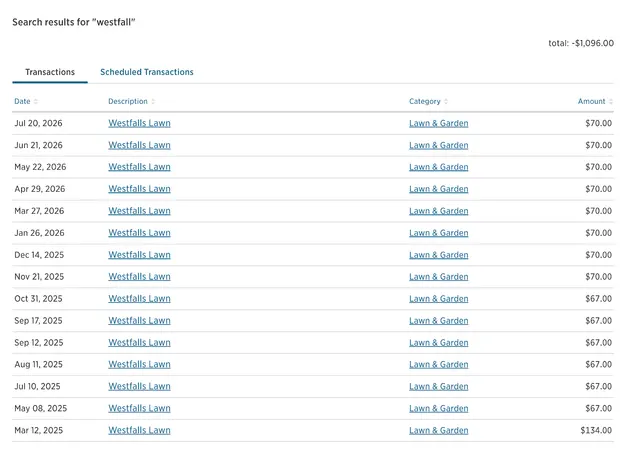The width and height of the screenshot is (640, 468).
Task: Click Lawn & Garden category on Jul 20, 2026 row
Action: 439,123
